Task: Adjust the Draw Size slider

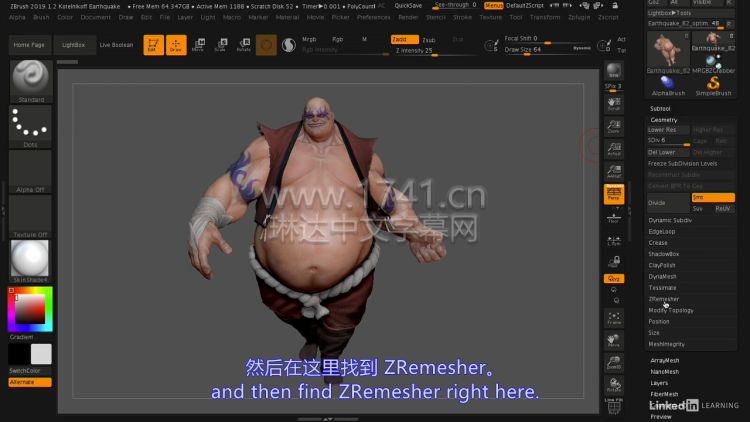Action: (548, 49)
